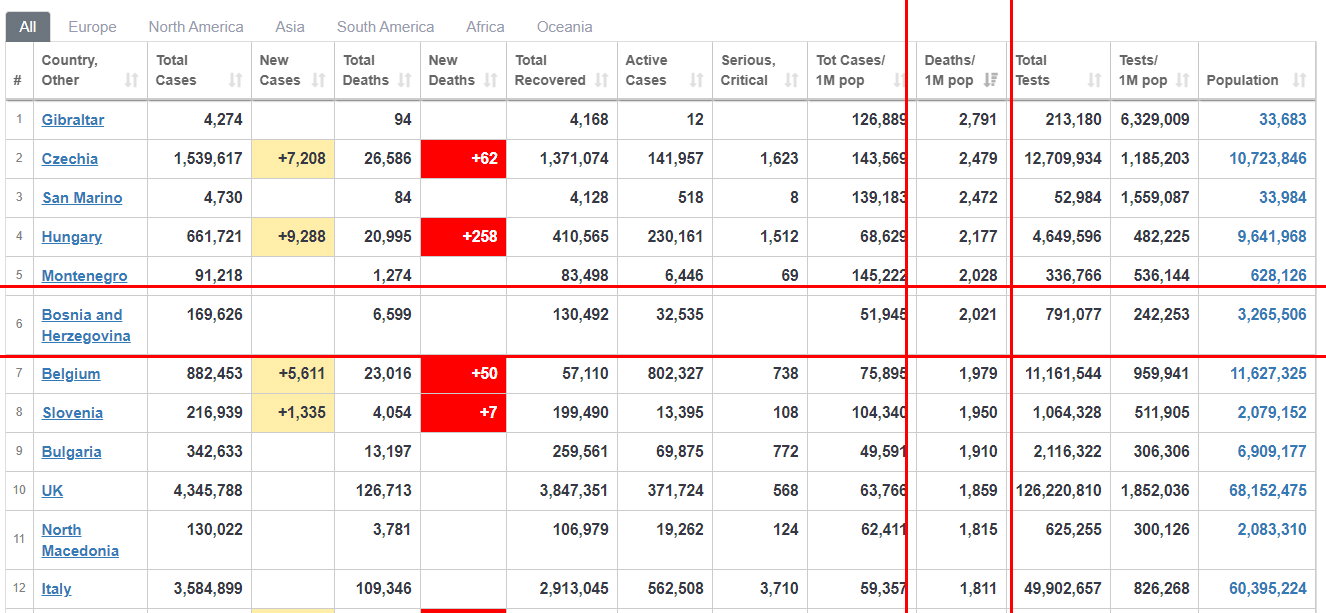Click Hungary's red +258 new deaths cell
The height and width of the screenshot is (613, 1326).
pyautogui.click(x=464, y=237)
